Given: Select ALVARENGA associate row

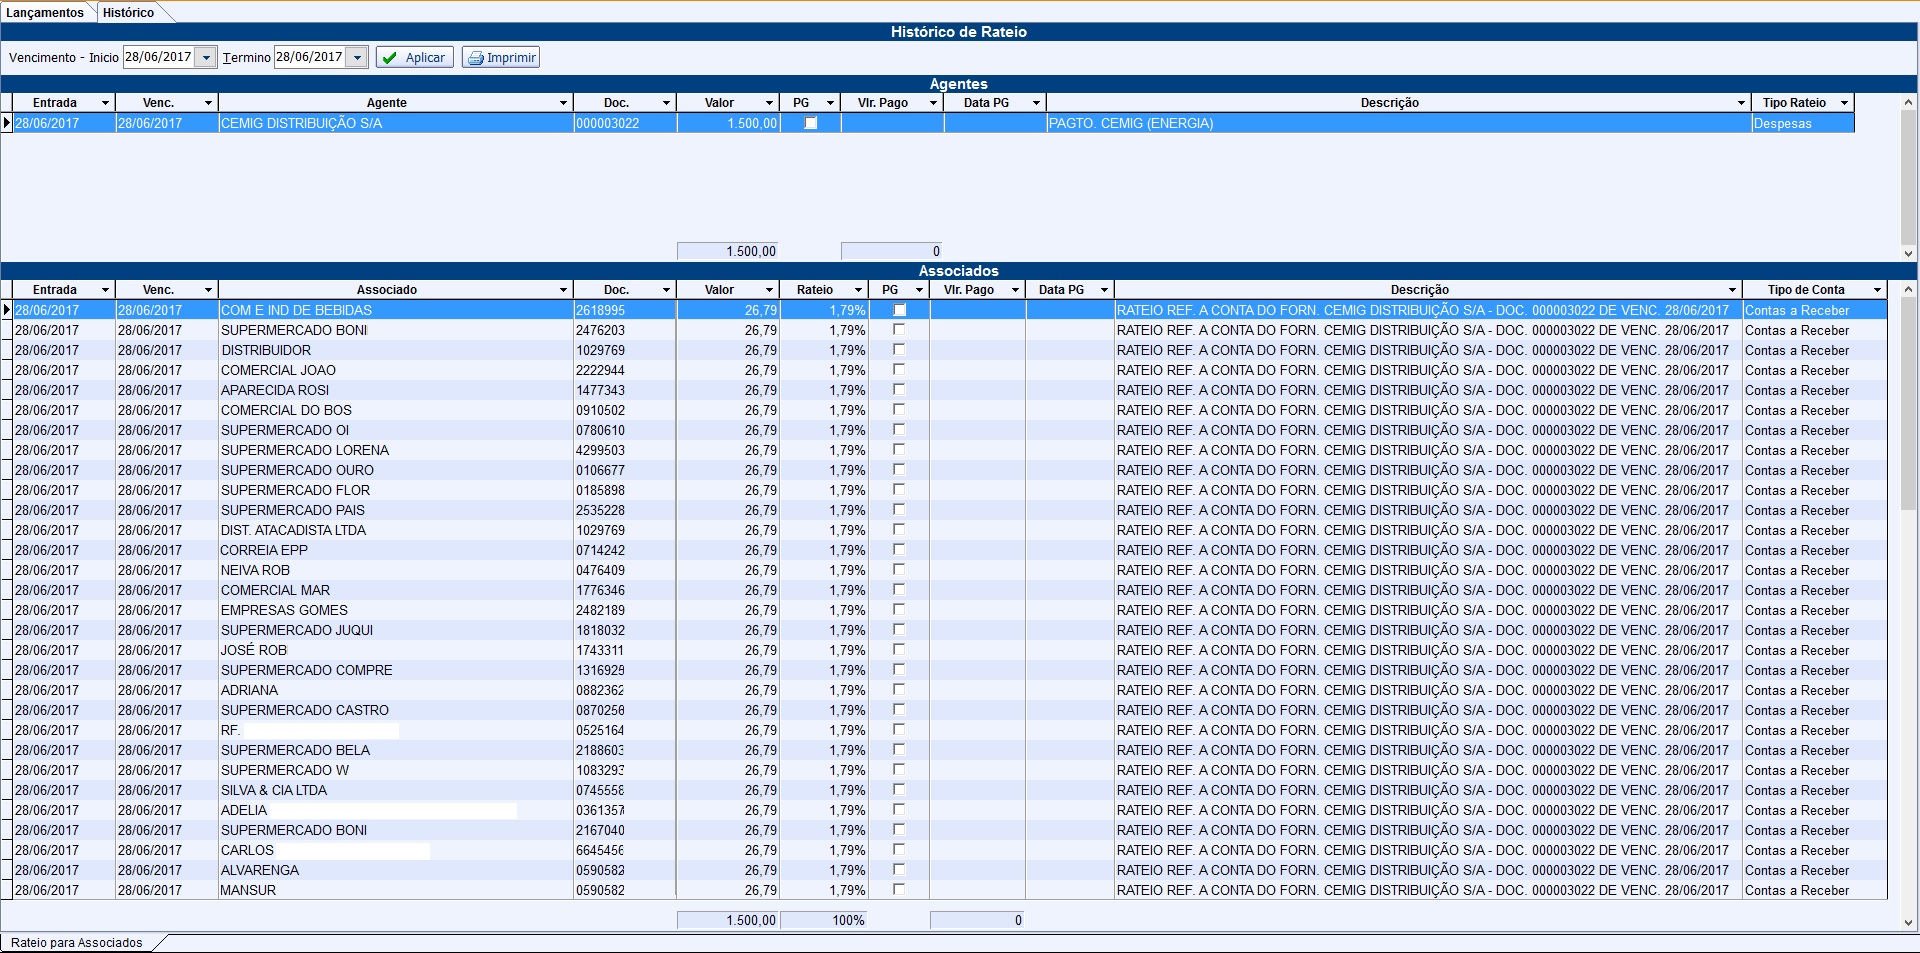Looking at the screenshot, I should click(x=944, y=870).
